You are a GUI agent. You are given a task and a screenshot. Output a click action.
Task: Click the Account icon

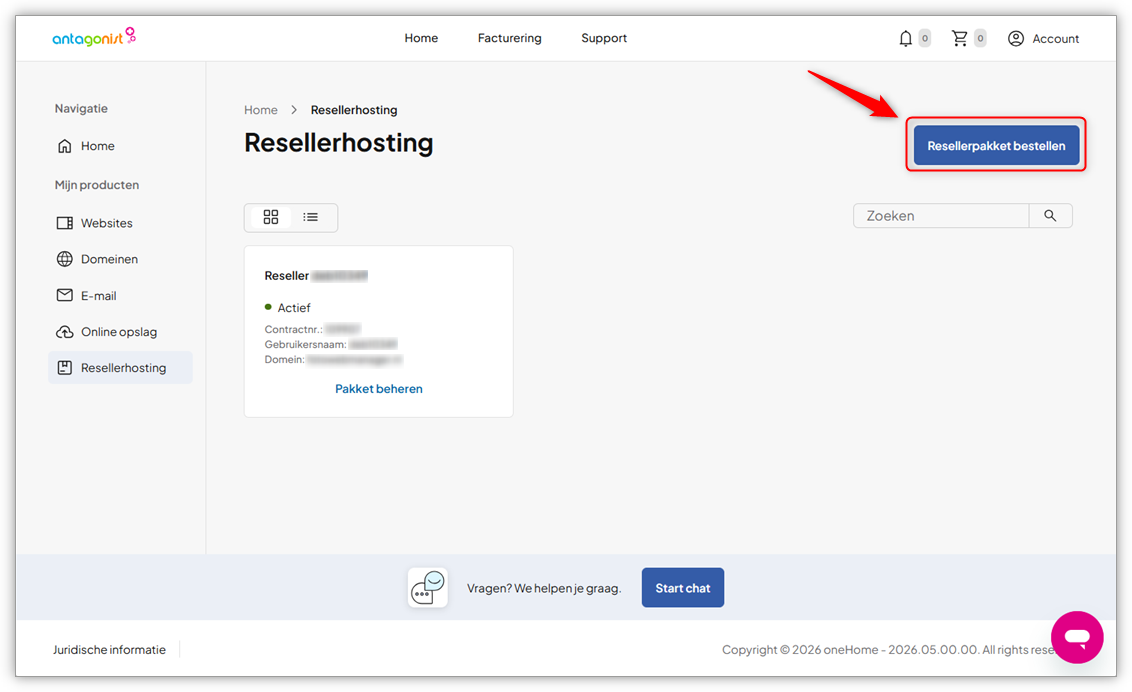click(x=1016, y=38)
